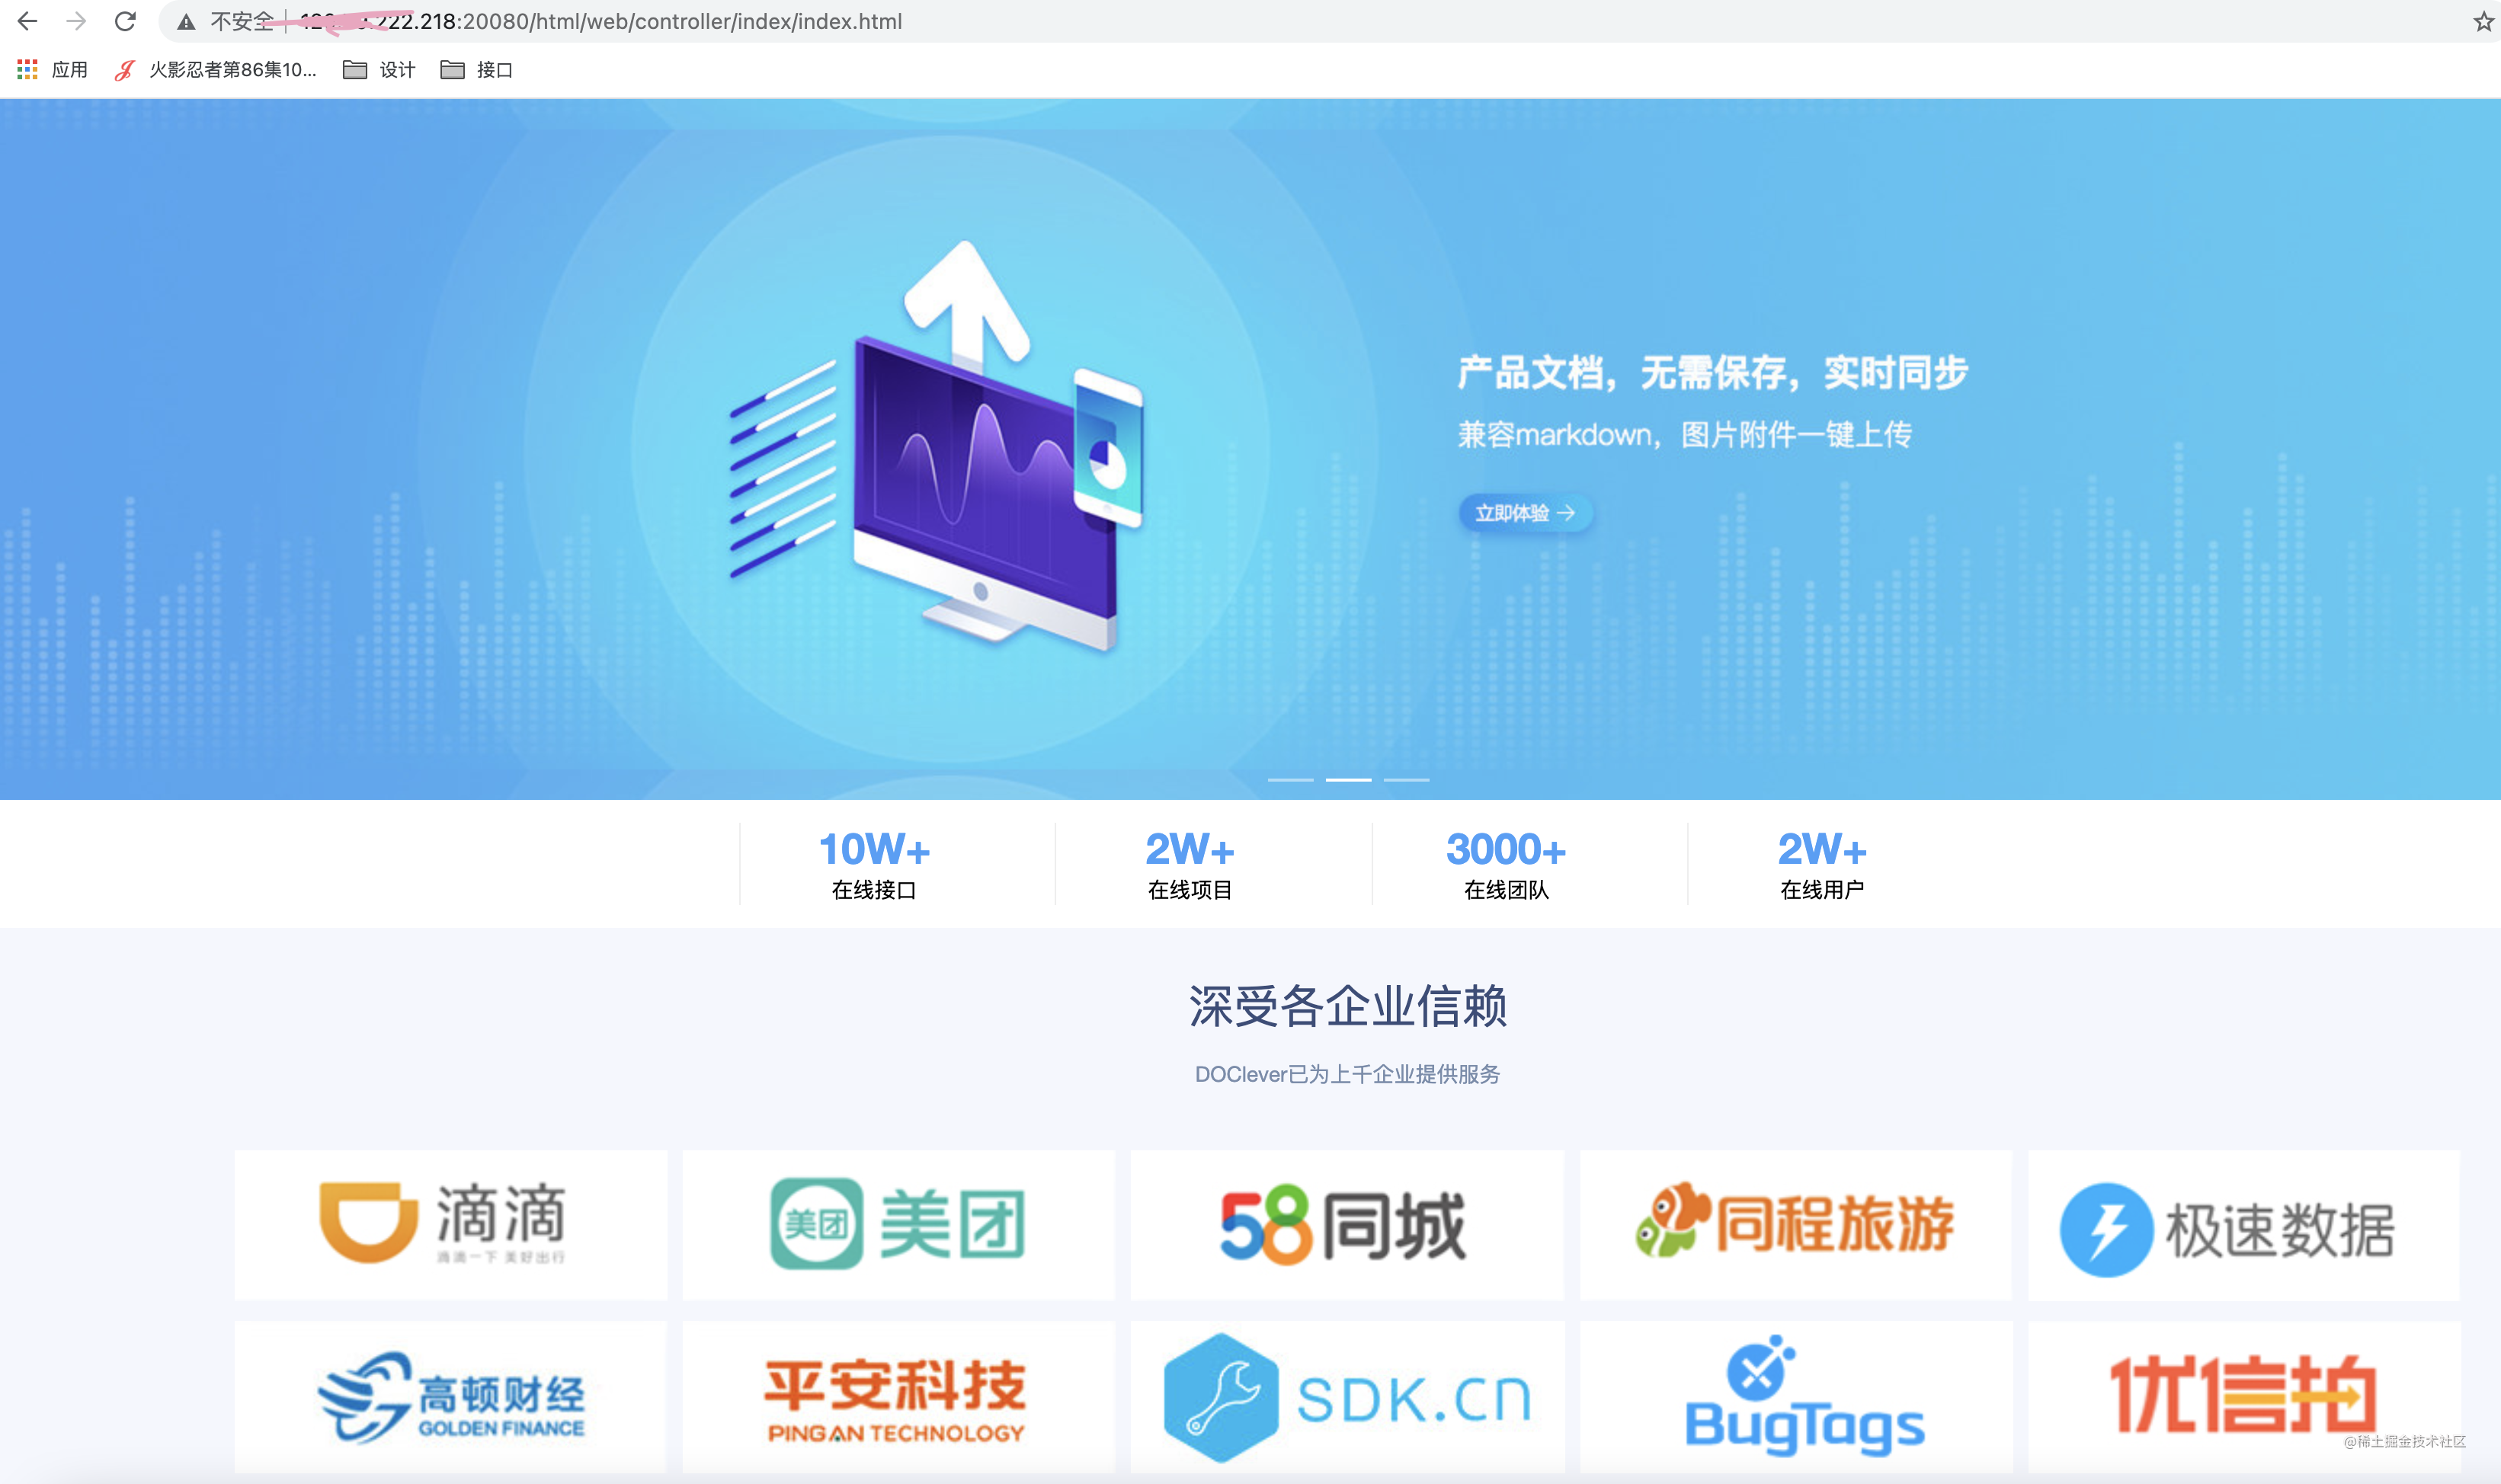Click the SDK.cn wrench logo

tap(1221, 1397)
